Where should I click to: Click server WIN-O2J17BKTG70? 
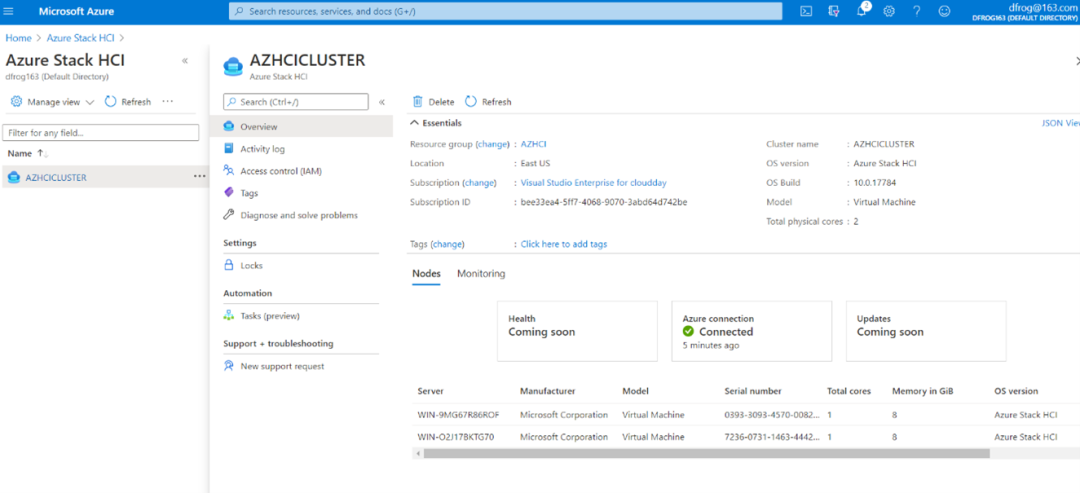coord(456,437)
